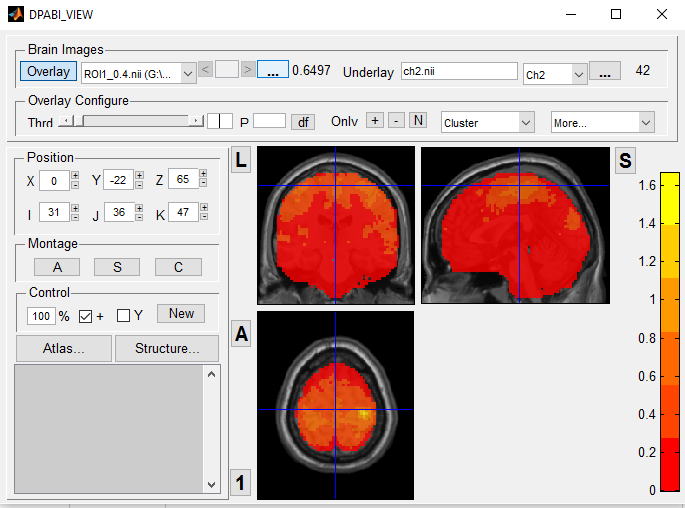Click the left arrow of Thrd slider
The image size is (685, 508).
66,121
